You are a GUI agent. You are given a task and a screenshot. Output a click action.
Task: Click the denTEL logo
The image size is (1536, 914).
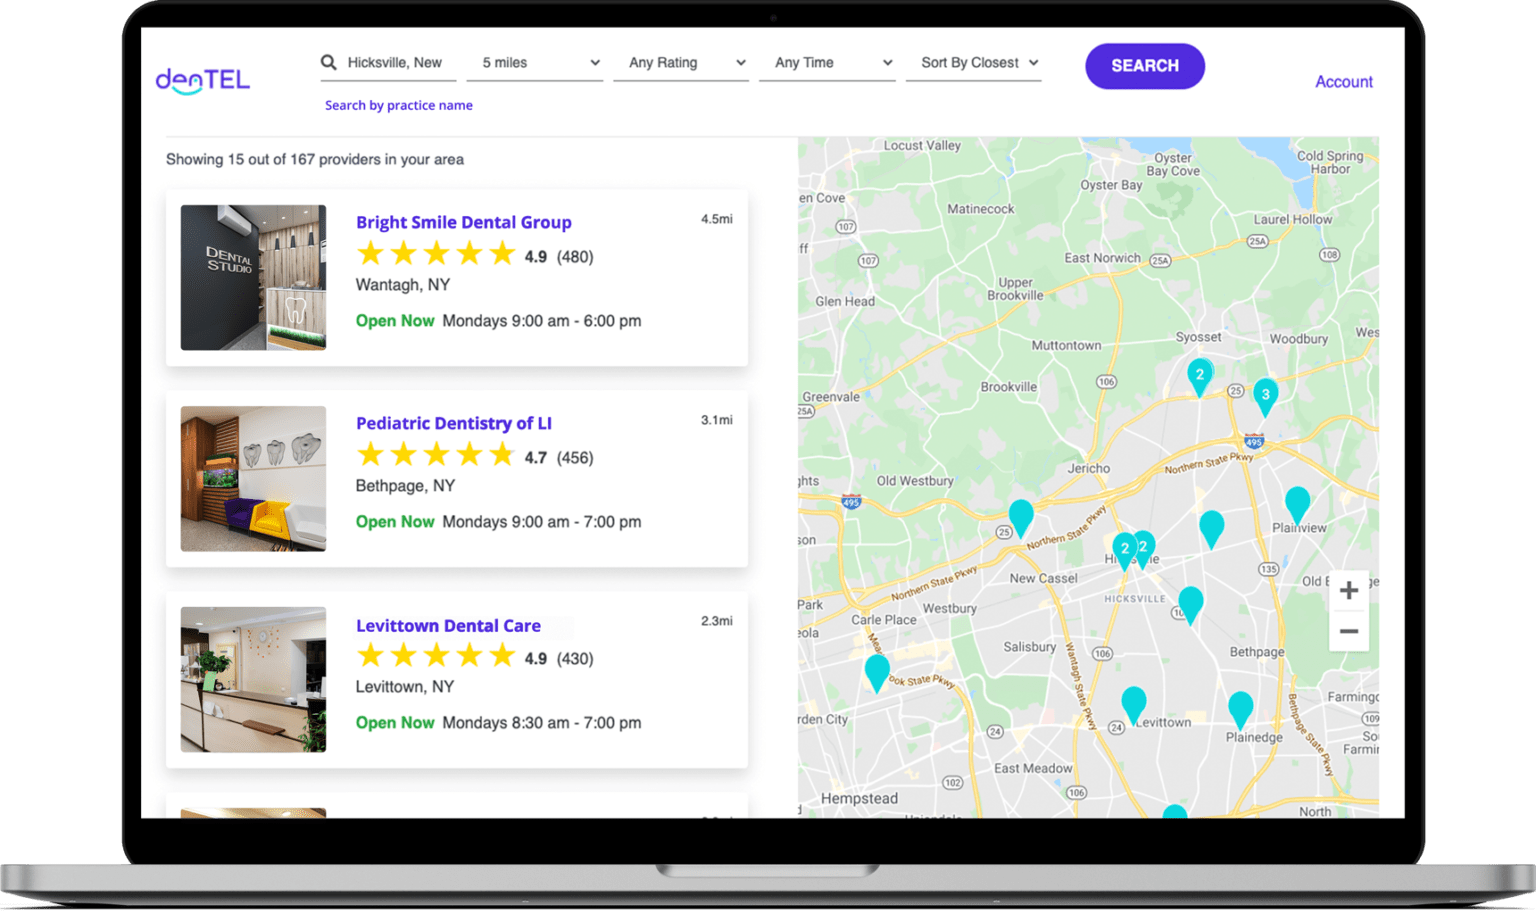pyautogui.click(x=202, y=81)
